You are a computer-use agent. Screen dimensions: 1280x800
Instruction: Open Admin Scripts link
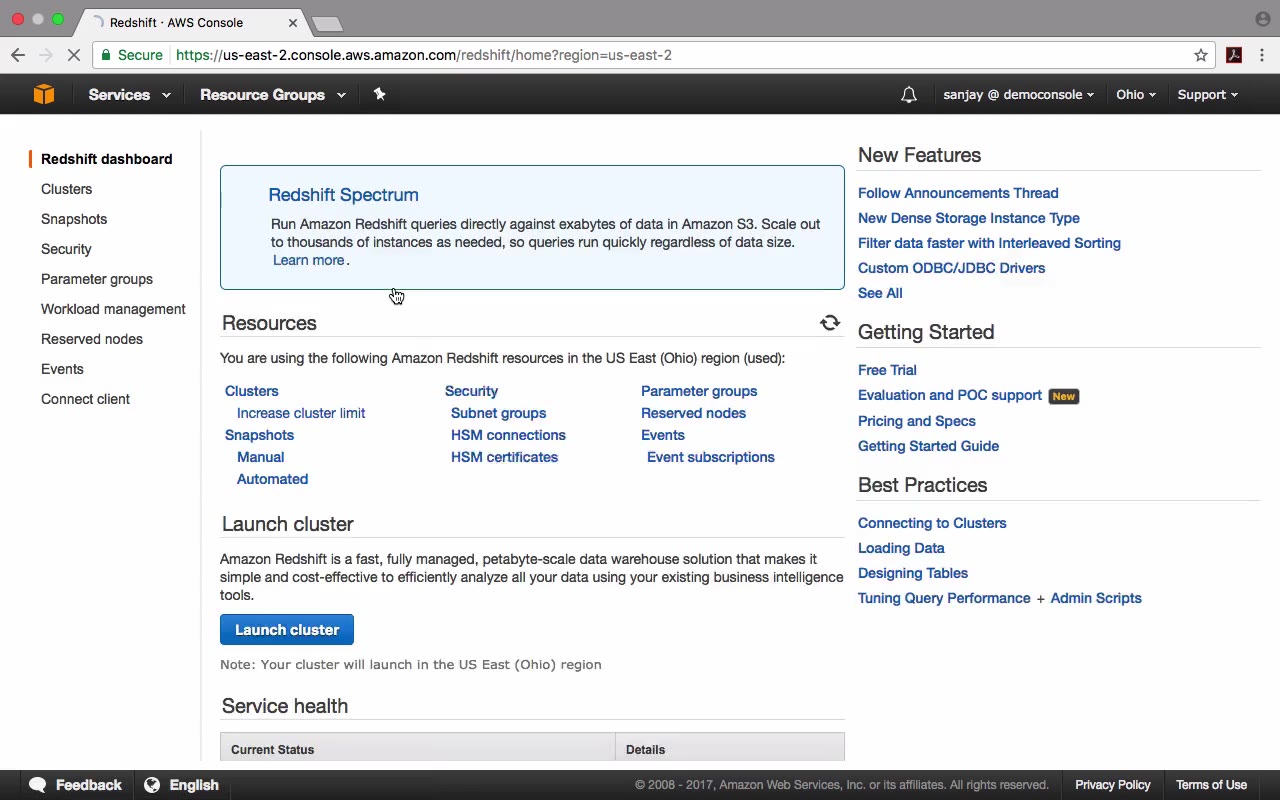pyautogui.click(x=1096, y=598)
